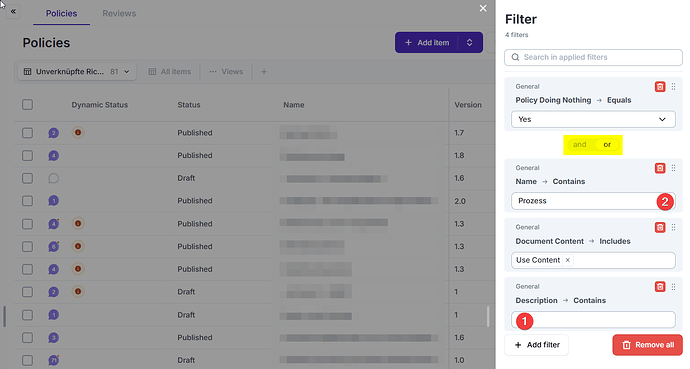
Task: Check the box for the first Published row
Action: point(27,133)
